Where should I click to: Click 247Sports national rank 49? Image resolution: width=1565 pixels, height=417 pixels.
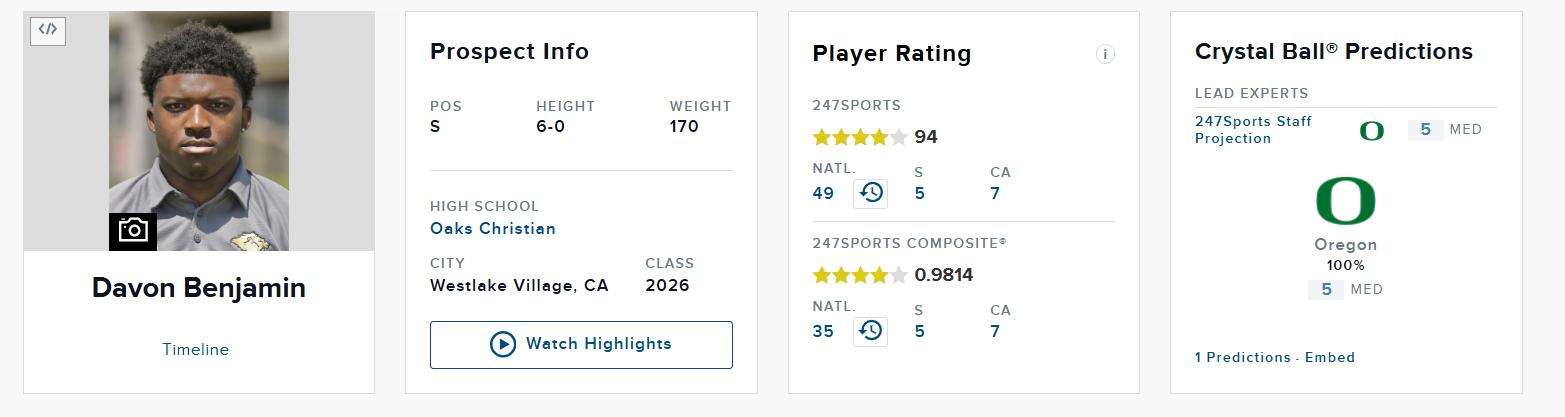823,193
